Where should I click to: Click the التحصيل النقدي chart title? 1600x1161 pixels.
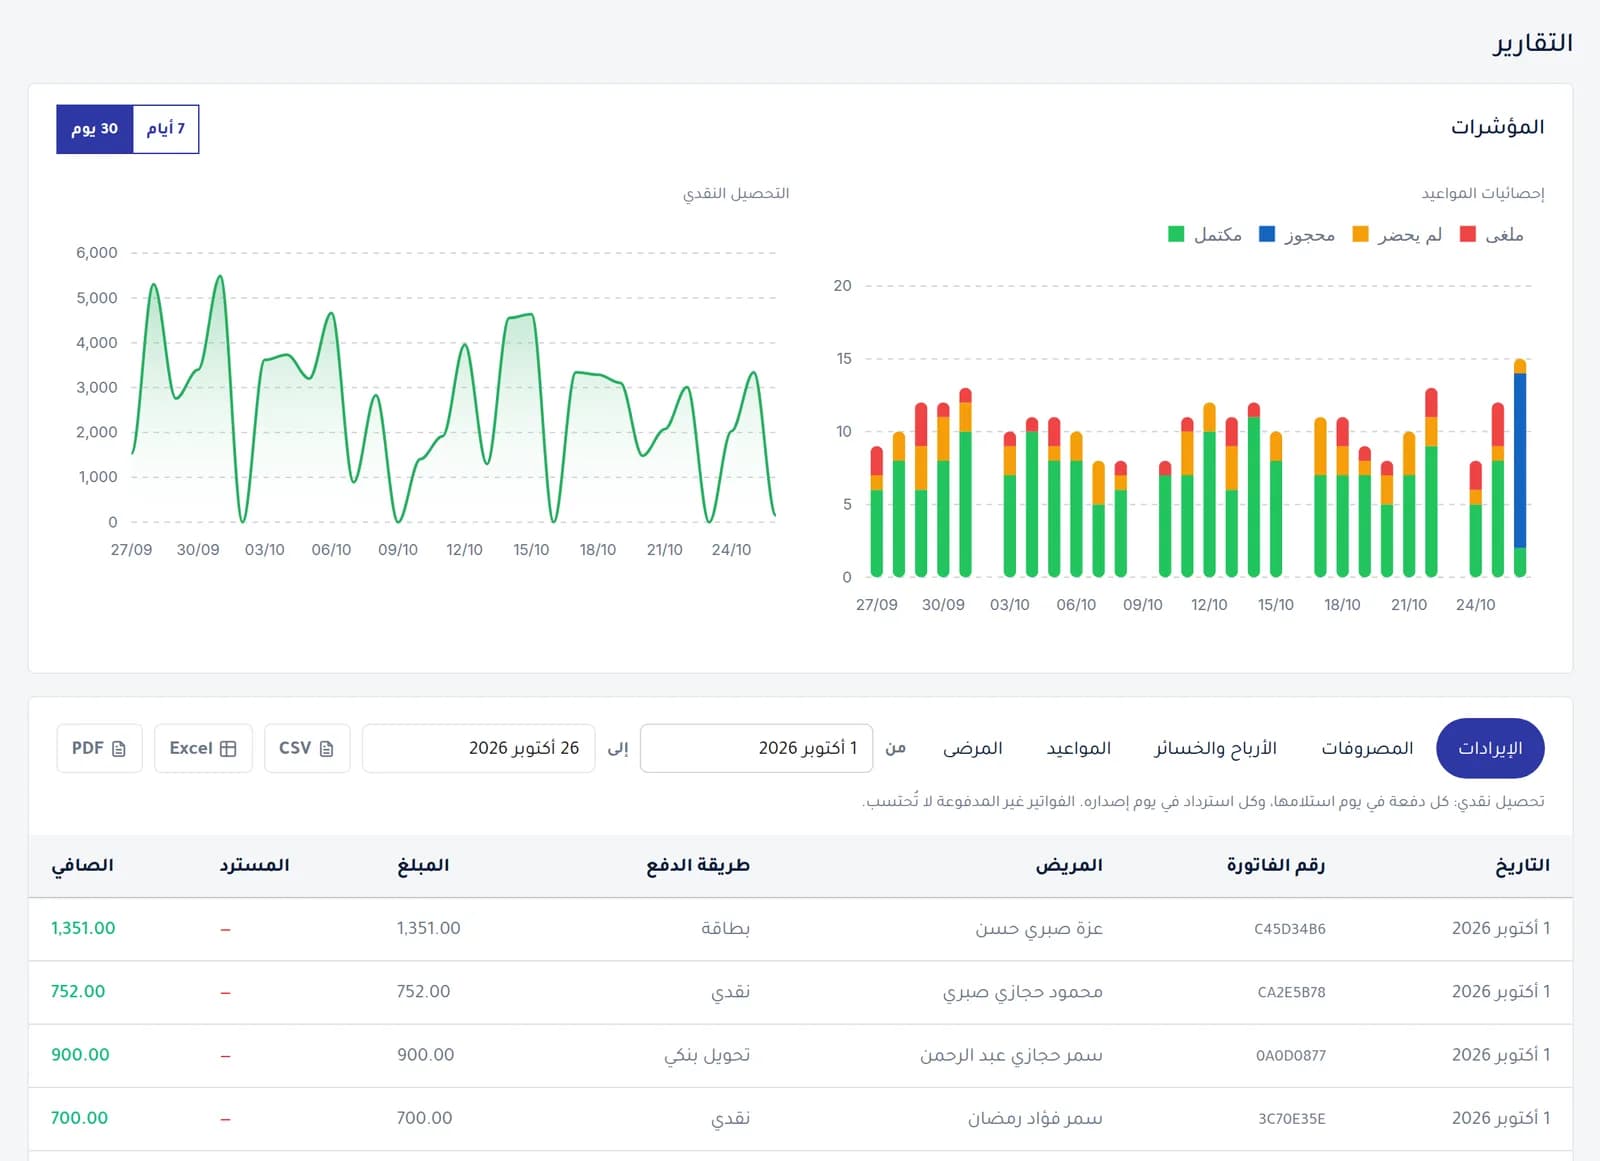736,193
